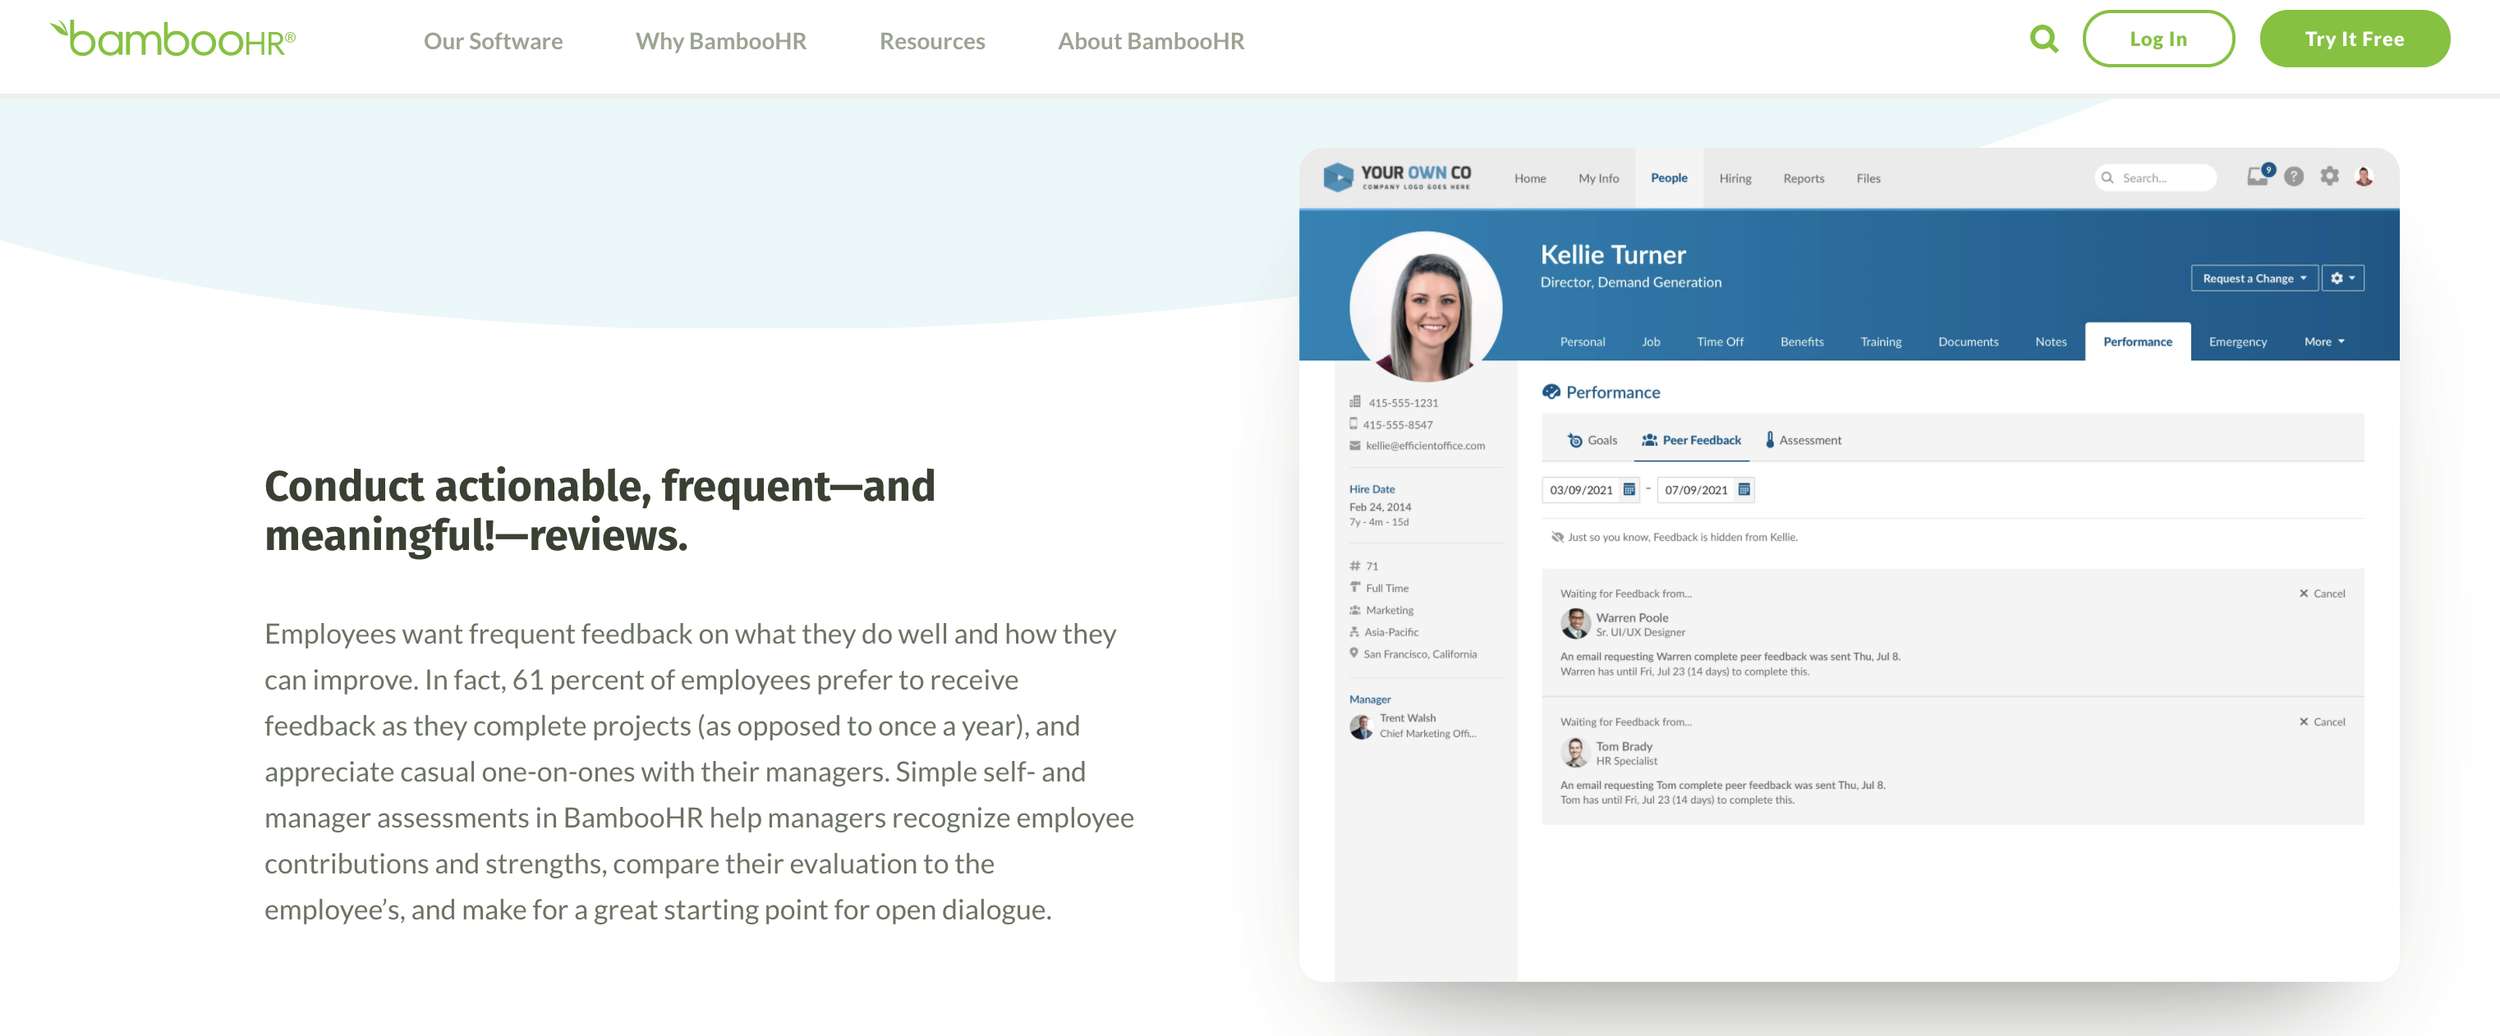Click the Trent Walsh manager name
Screen dimensions: 2500x1036
pyautogui.click(x=1407, y=718)
